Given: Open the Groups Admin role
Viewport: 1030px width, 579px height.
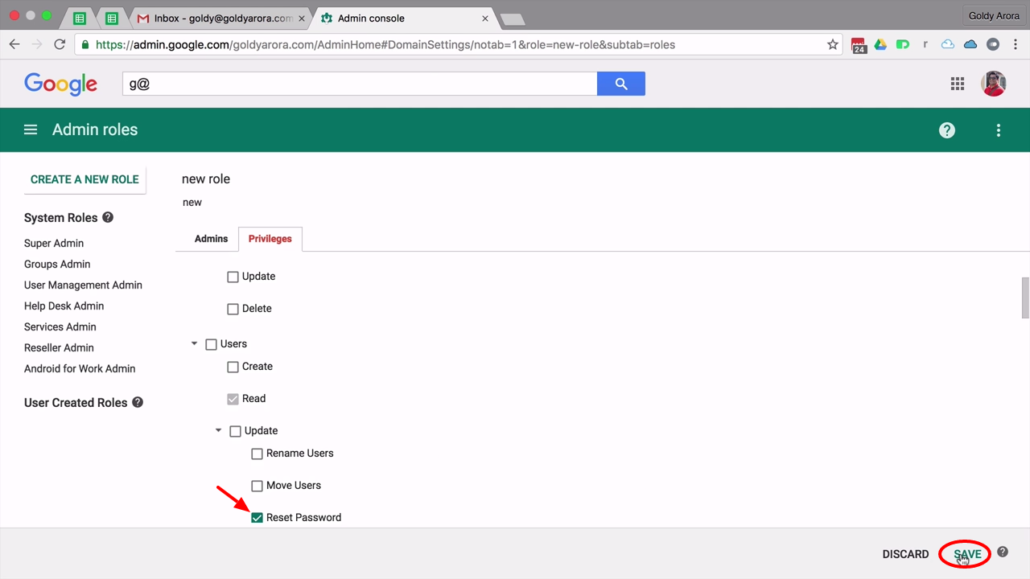Looking at the screenshot, I should [57, 264].
